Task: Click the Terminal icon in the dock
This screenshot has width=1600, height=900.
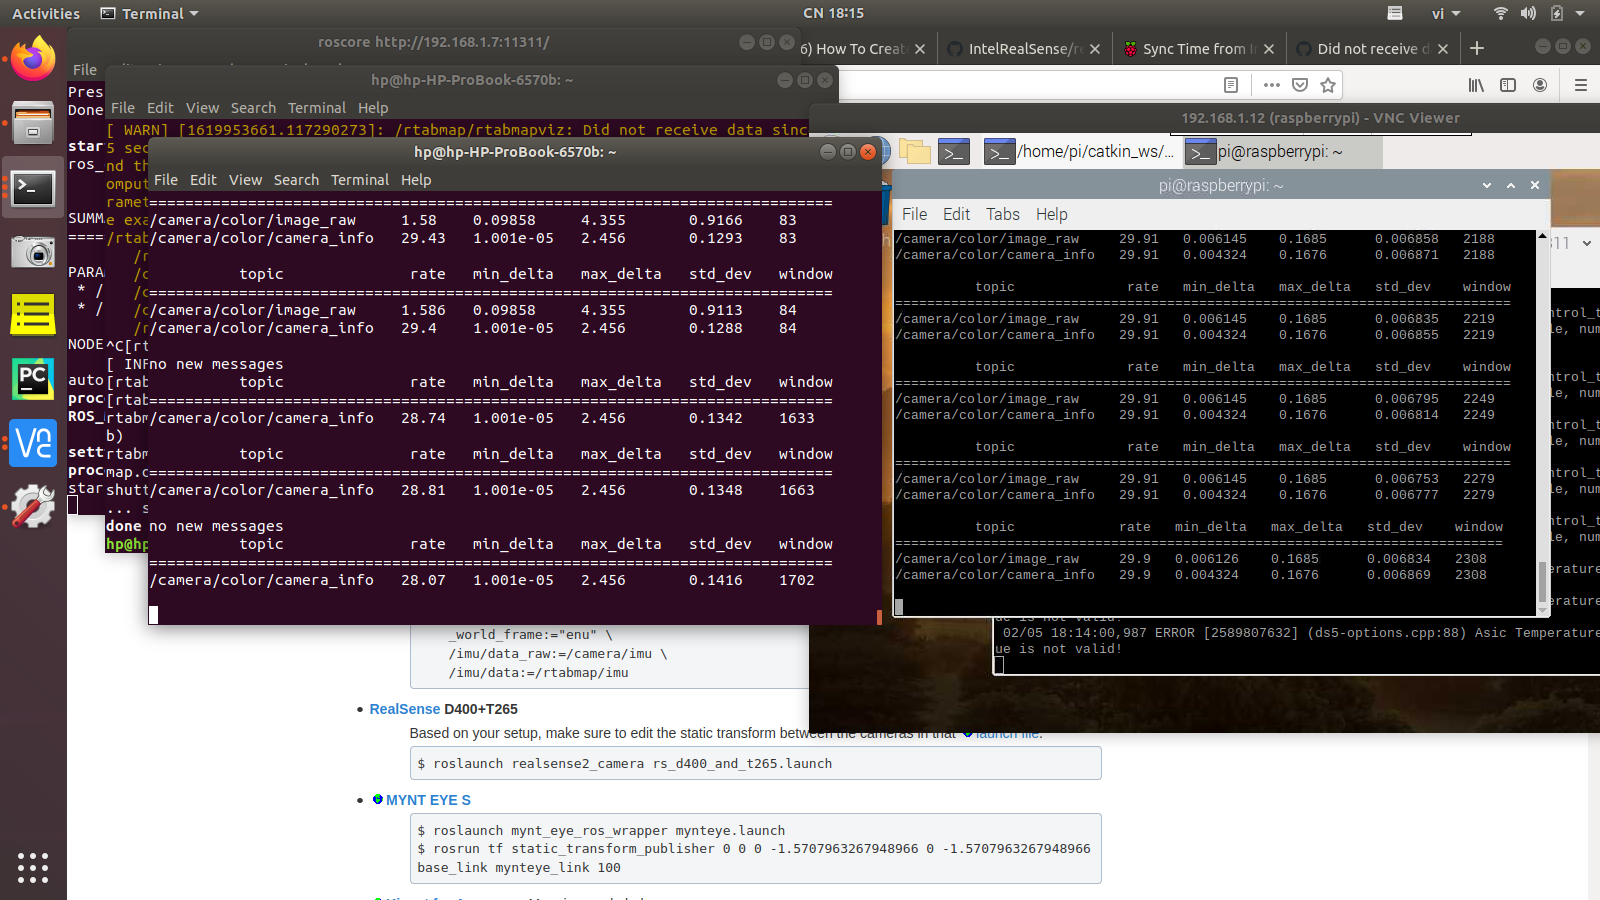Action: click(33, 187)
